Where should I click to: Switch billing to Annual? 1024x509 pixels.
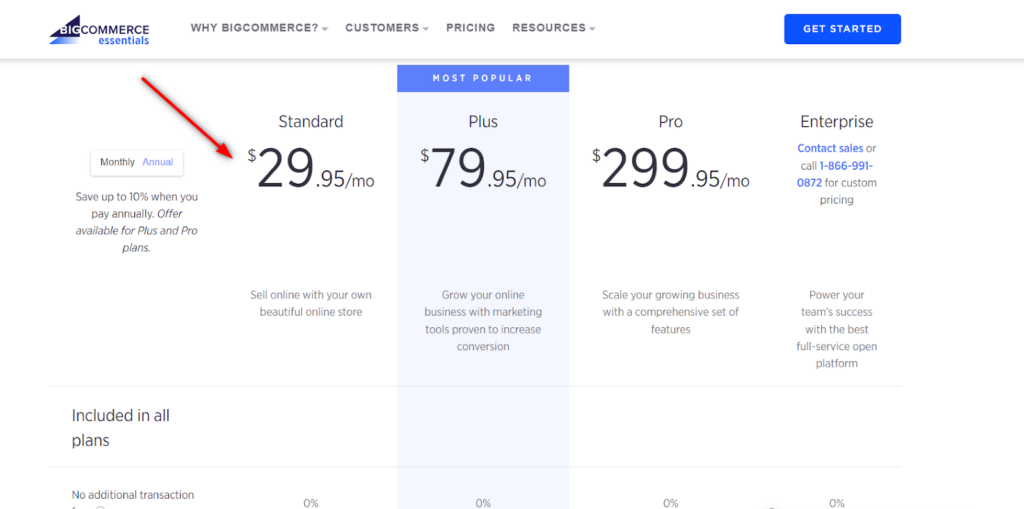[158, 162]
